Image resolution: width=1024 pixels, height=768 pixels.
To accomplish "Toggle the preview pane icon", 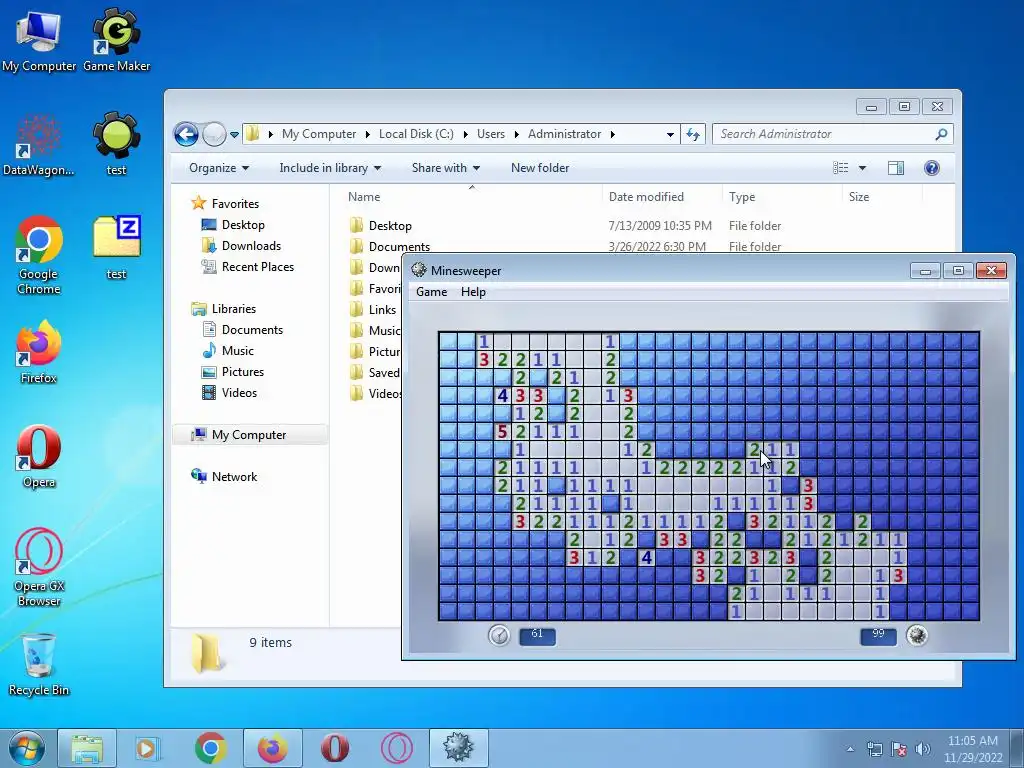I will 896,168.
